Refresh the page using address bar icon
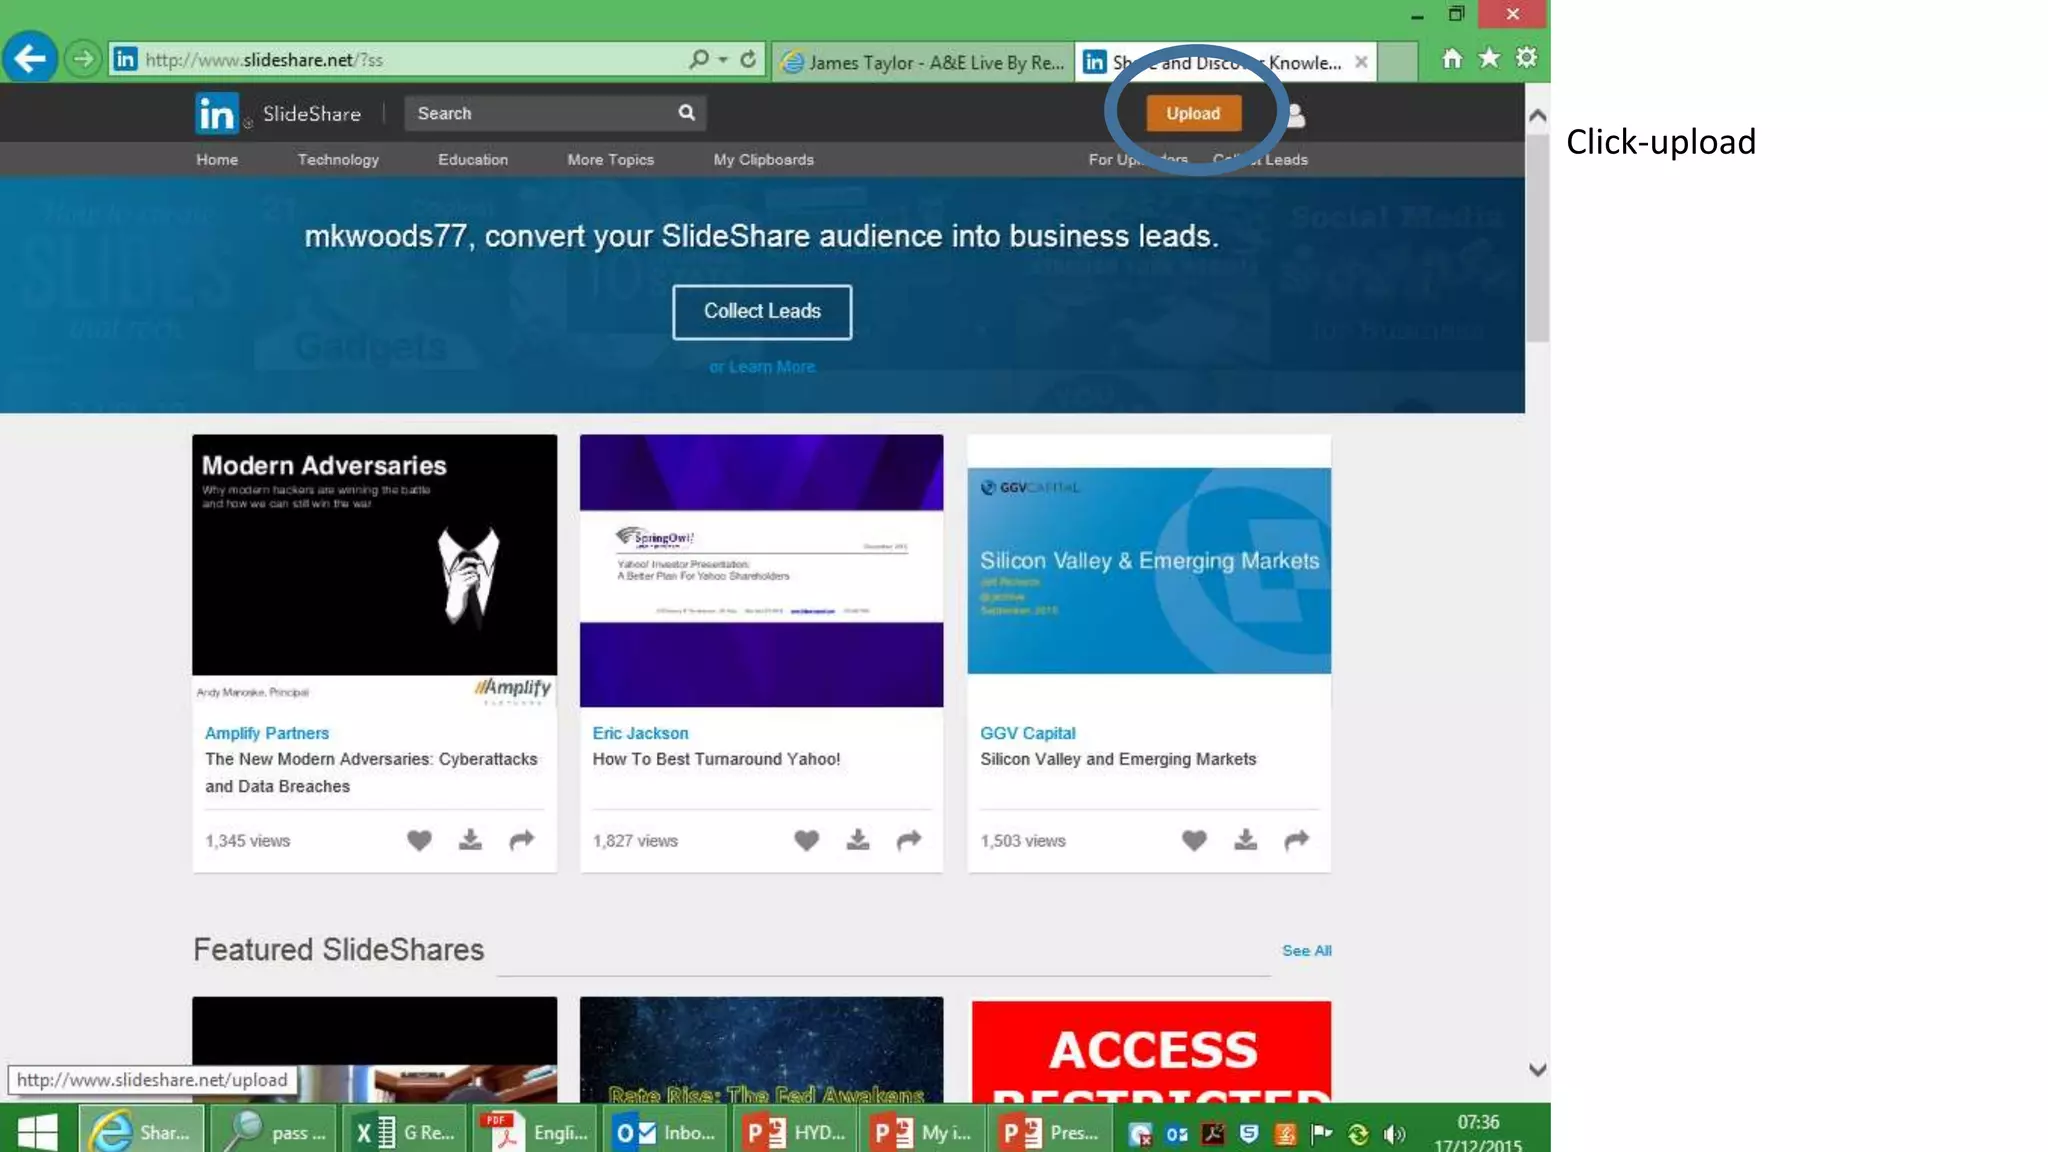2048x1152 pixels. click(x=748, y=59)
